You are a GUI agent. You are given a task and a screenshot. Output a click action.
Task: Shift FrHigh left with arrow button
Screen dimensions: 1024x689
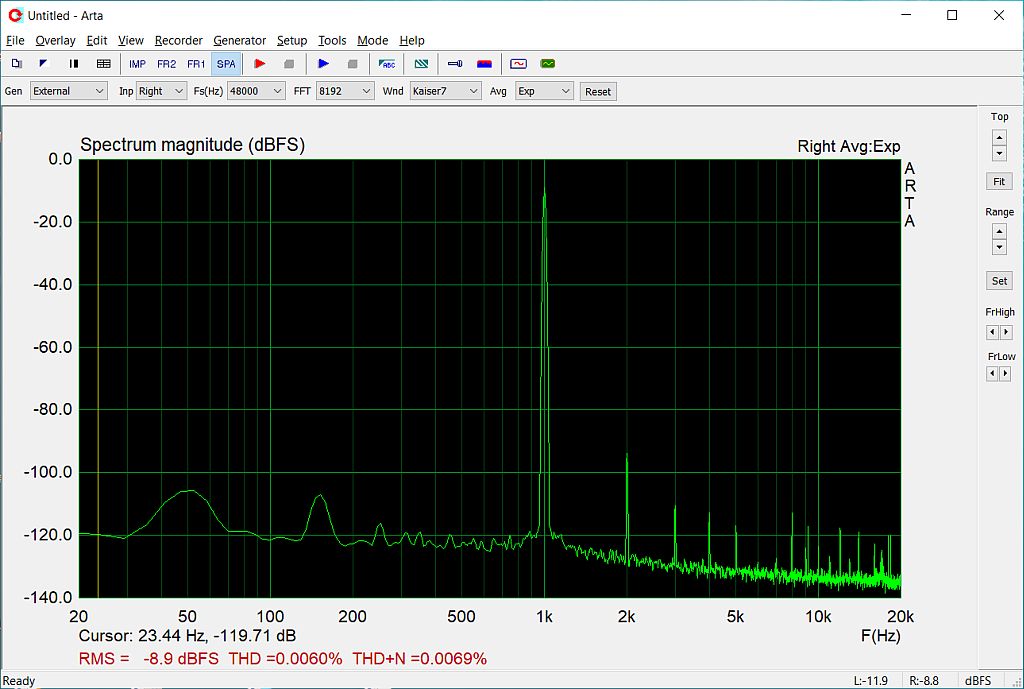click(993, 332)
